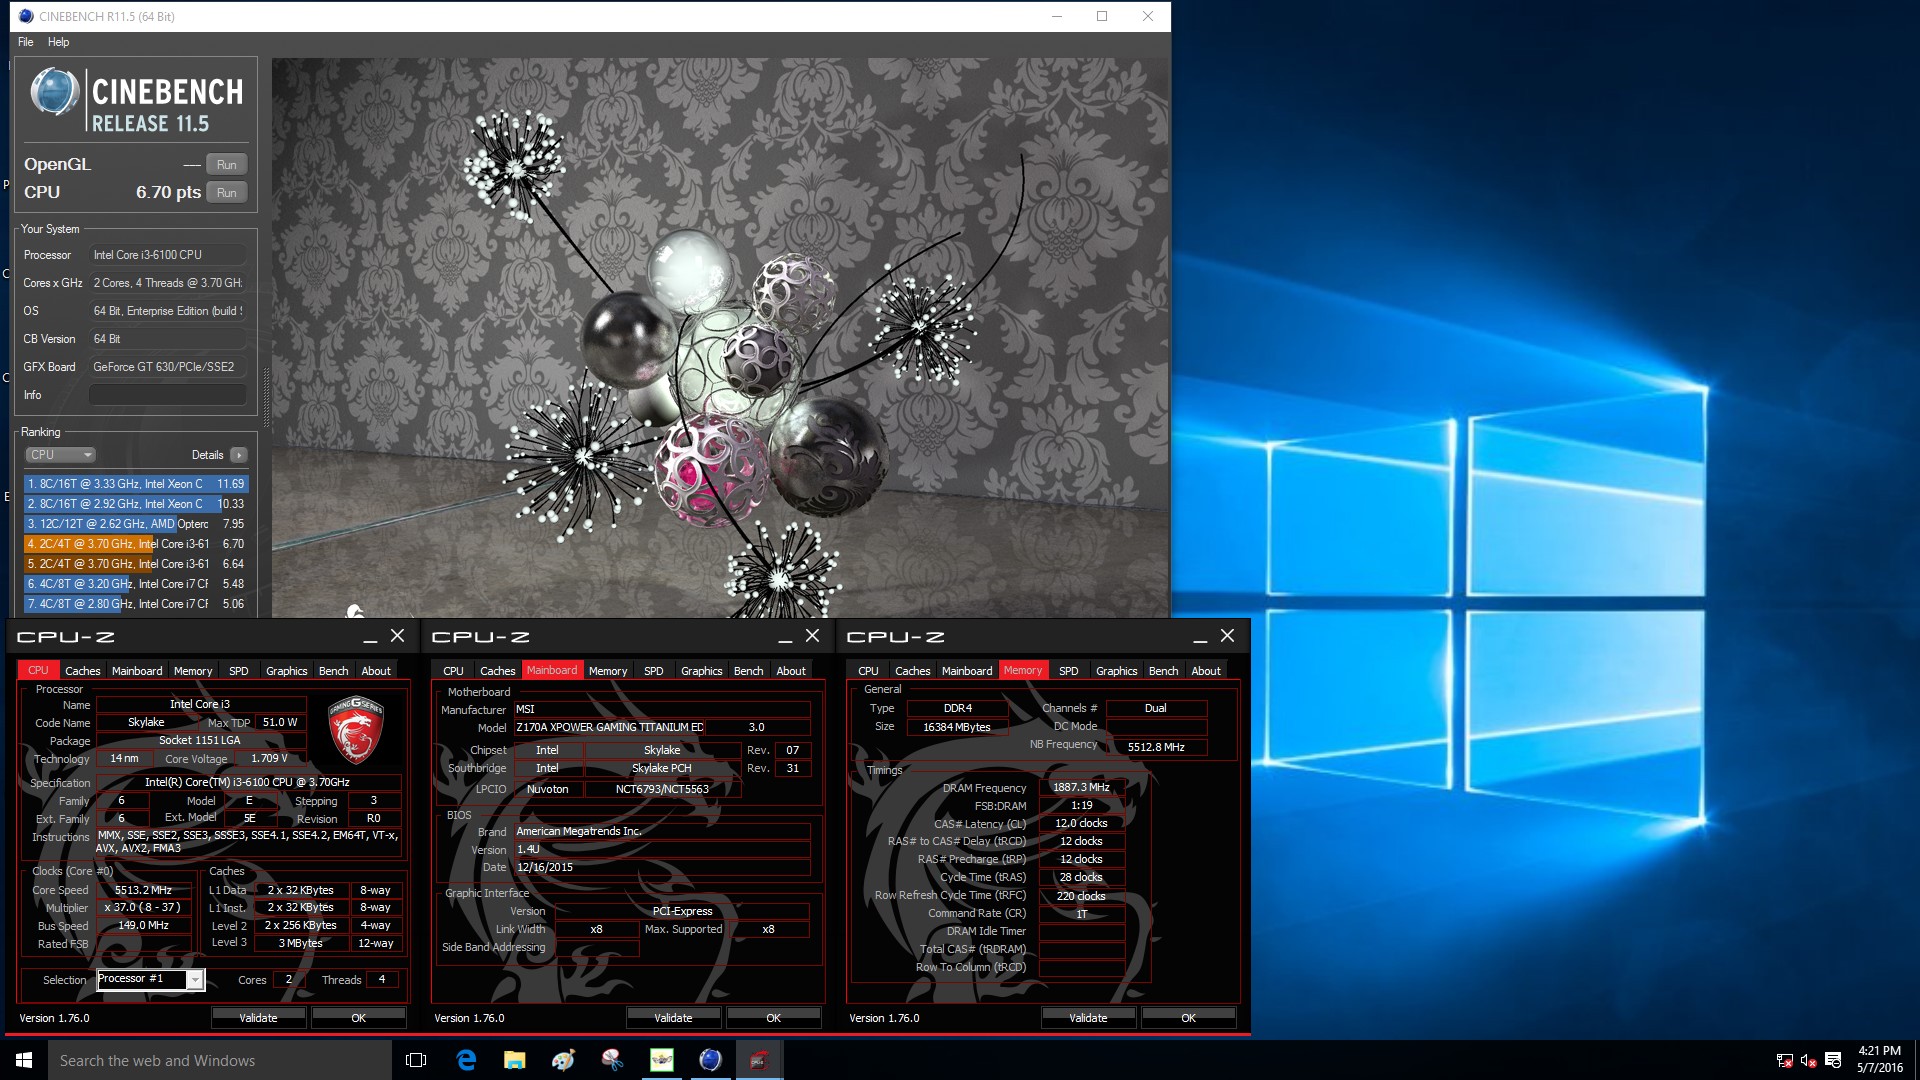The width and height of the screenshot is (1920, 1080).
Task: Click OK in first CPU-Z window
Action: tap(358, 1018)
